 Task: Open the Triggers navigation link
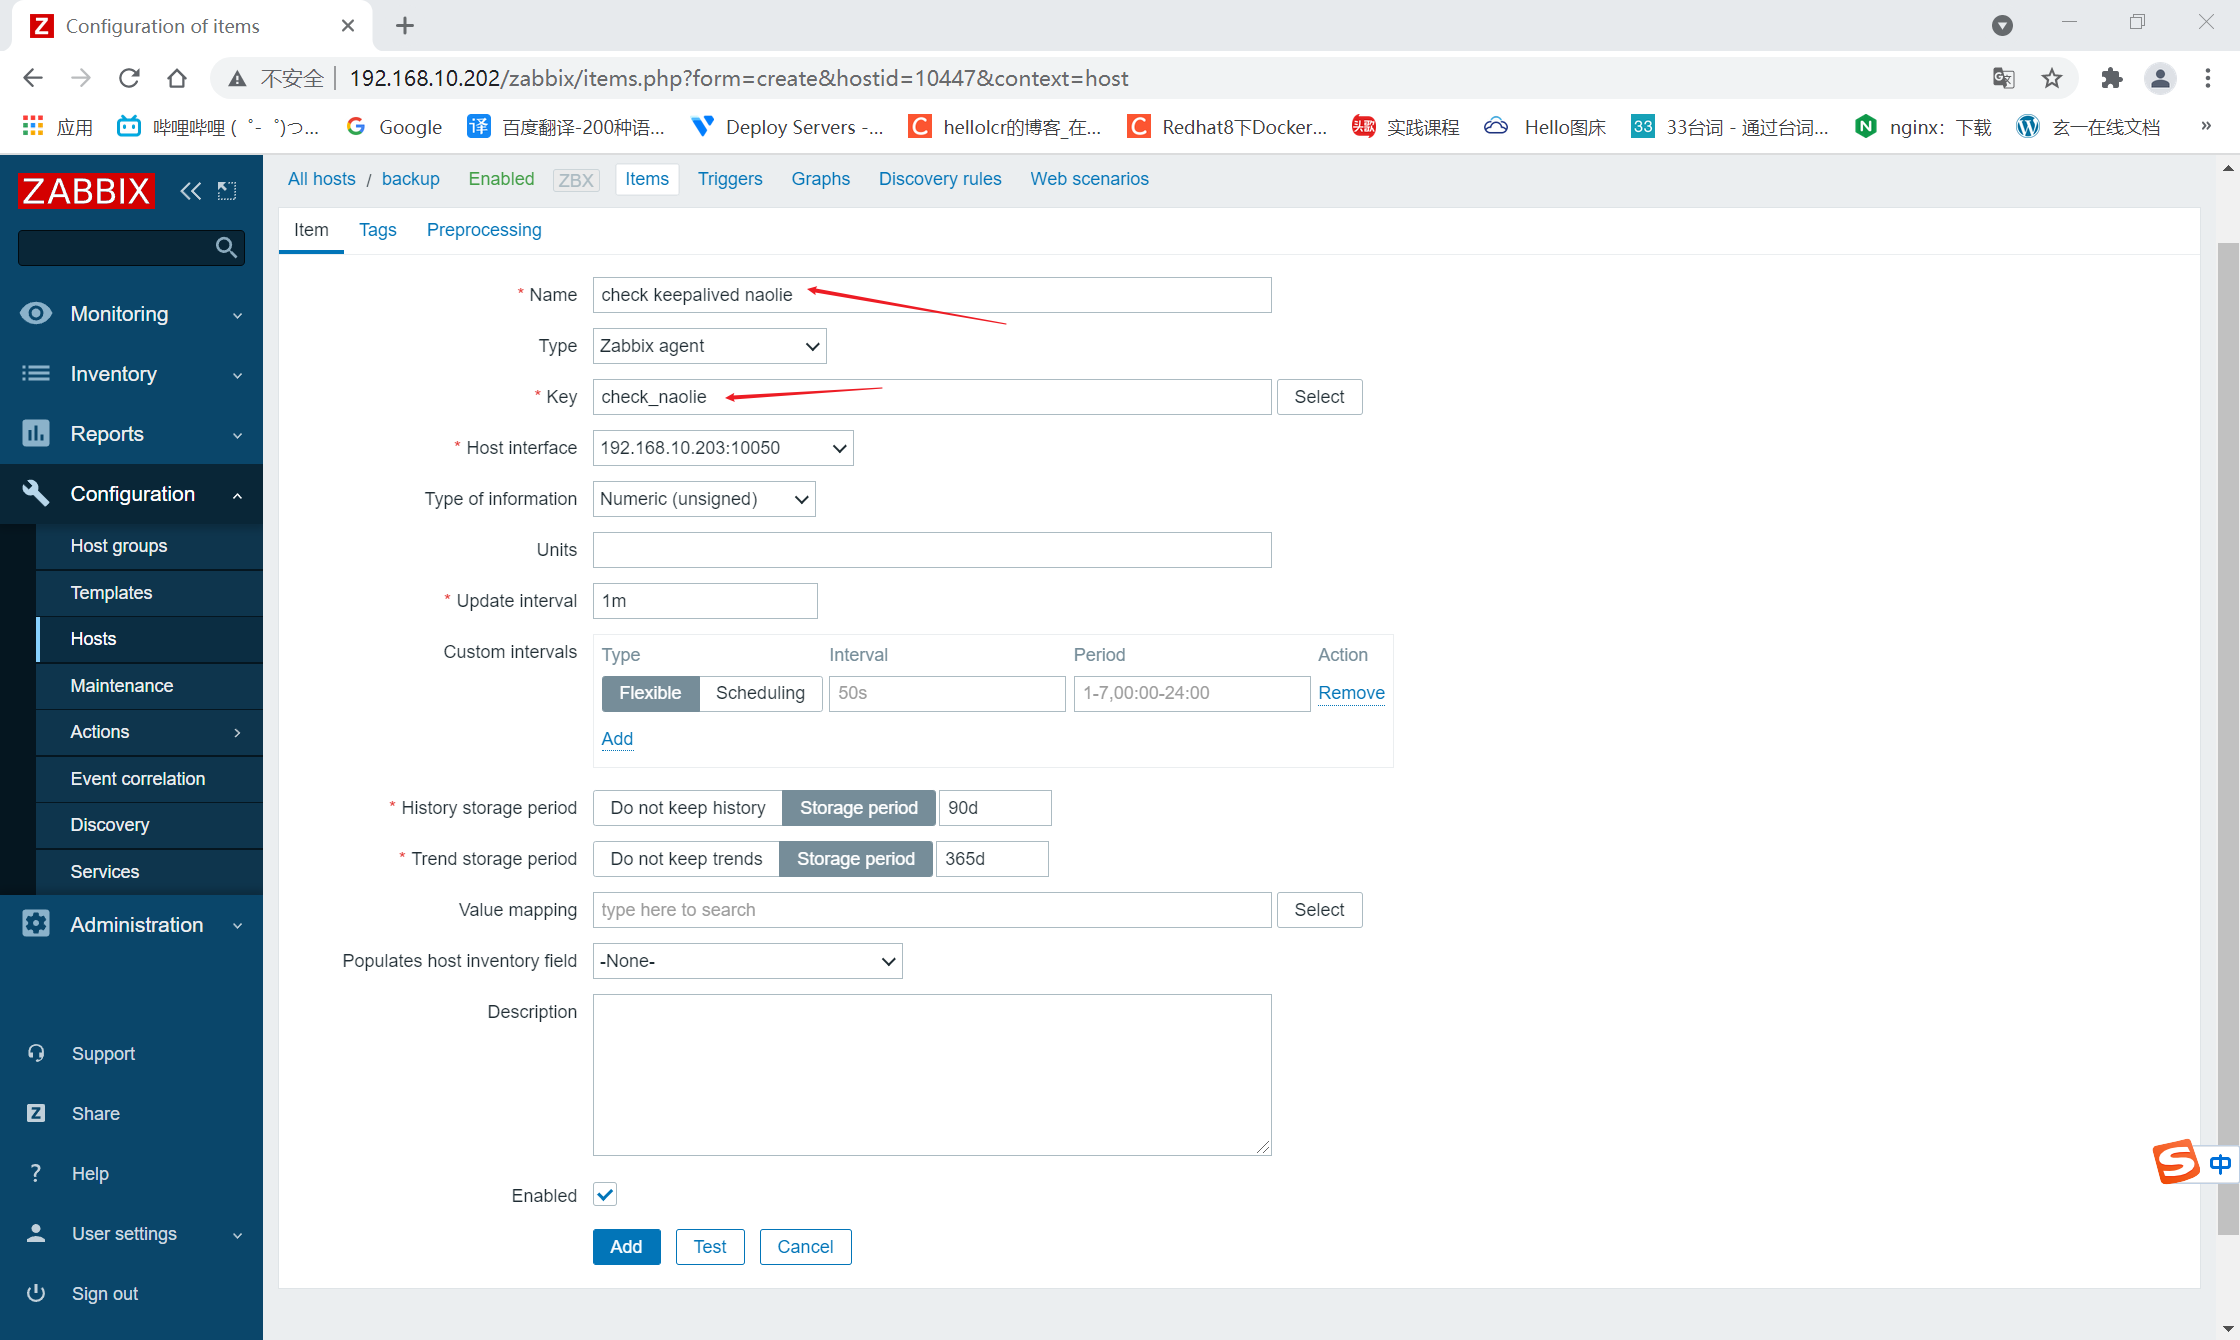click(x=730, y=179)
